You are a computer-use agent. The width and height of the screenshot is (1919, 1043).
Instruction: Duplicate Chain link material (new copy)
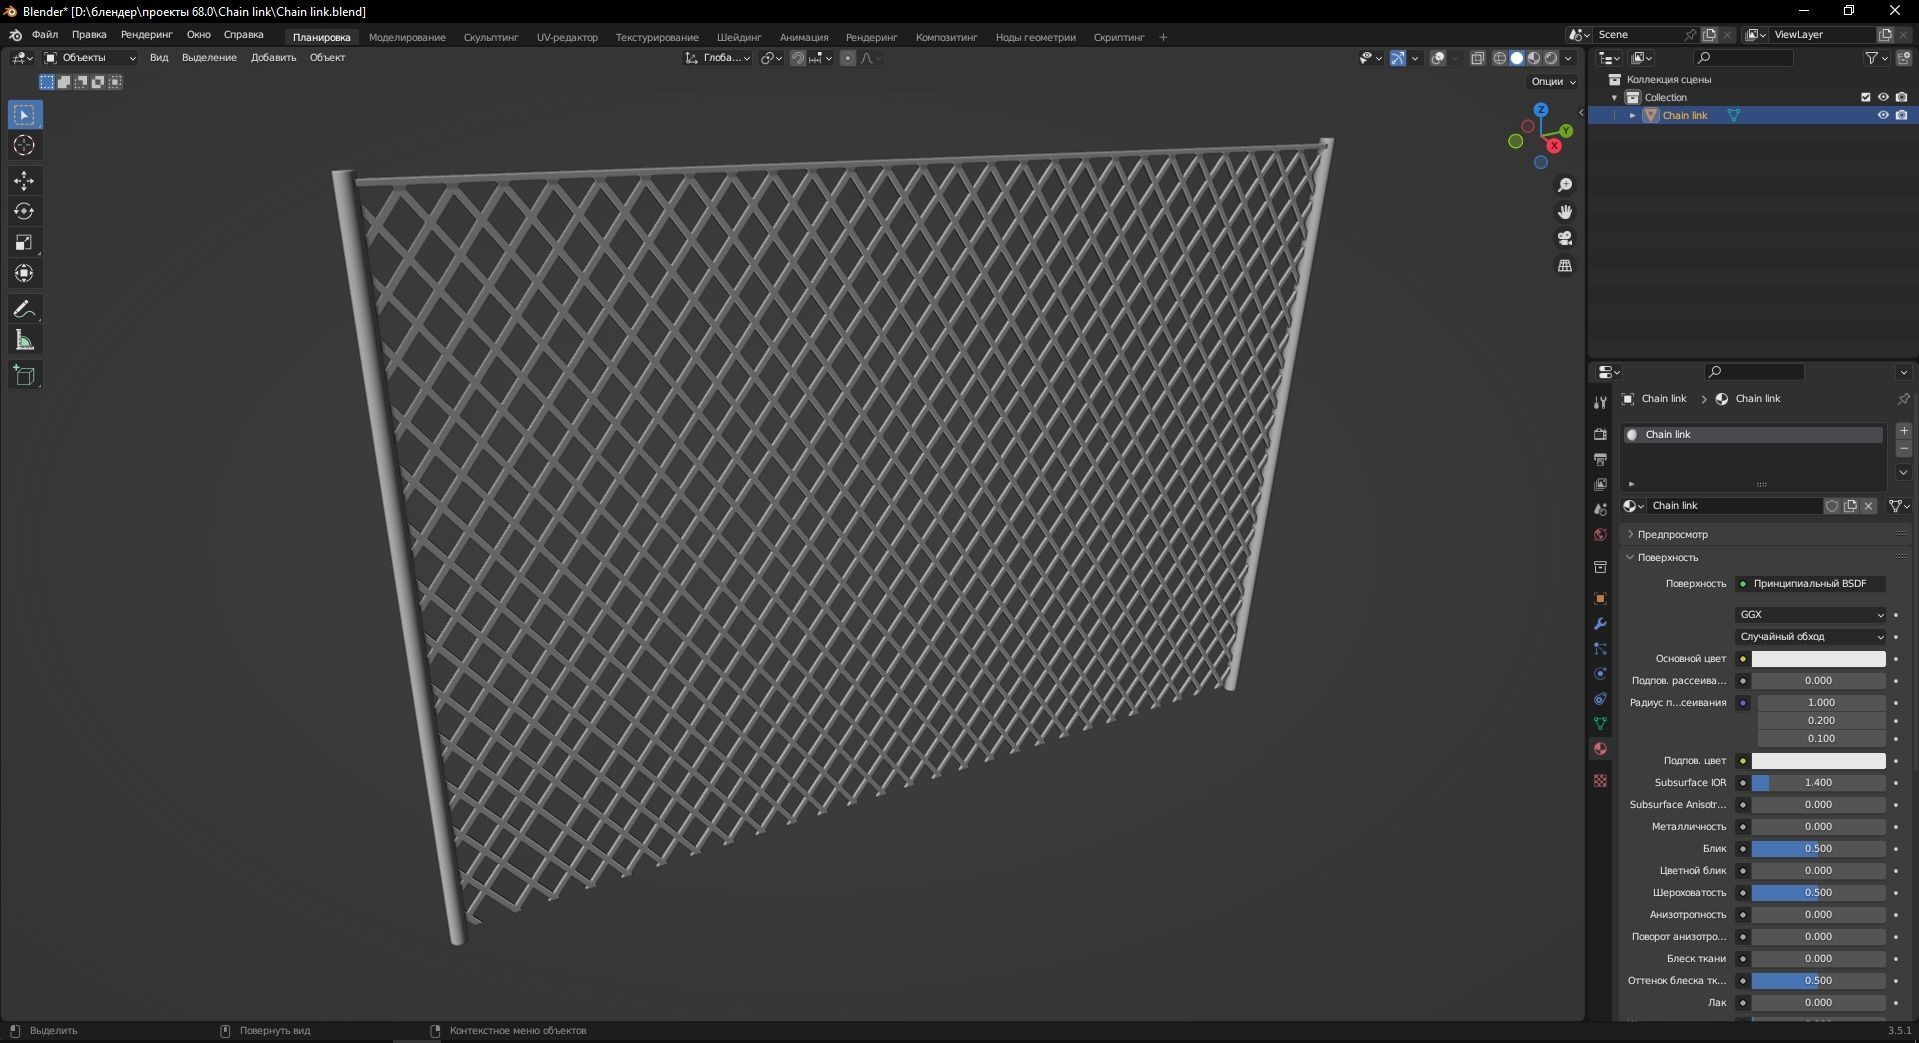coord(1850,506)
